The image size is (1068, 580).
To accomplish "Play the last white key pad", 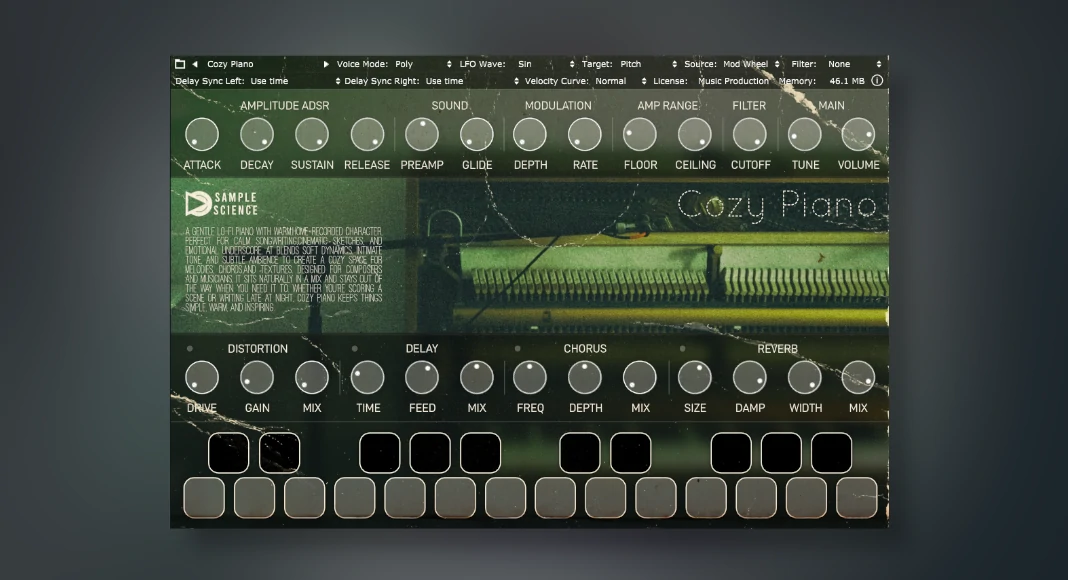I will pyautogui.click(x=857, y=498).
